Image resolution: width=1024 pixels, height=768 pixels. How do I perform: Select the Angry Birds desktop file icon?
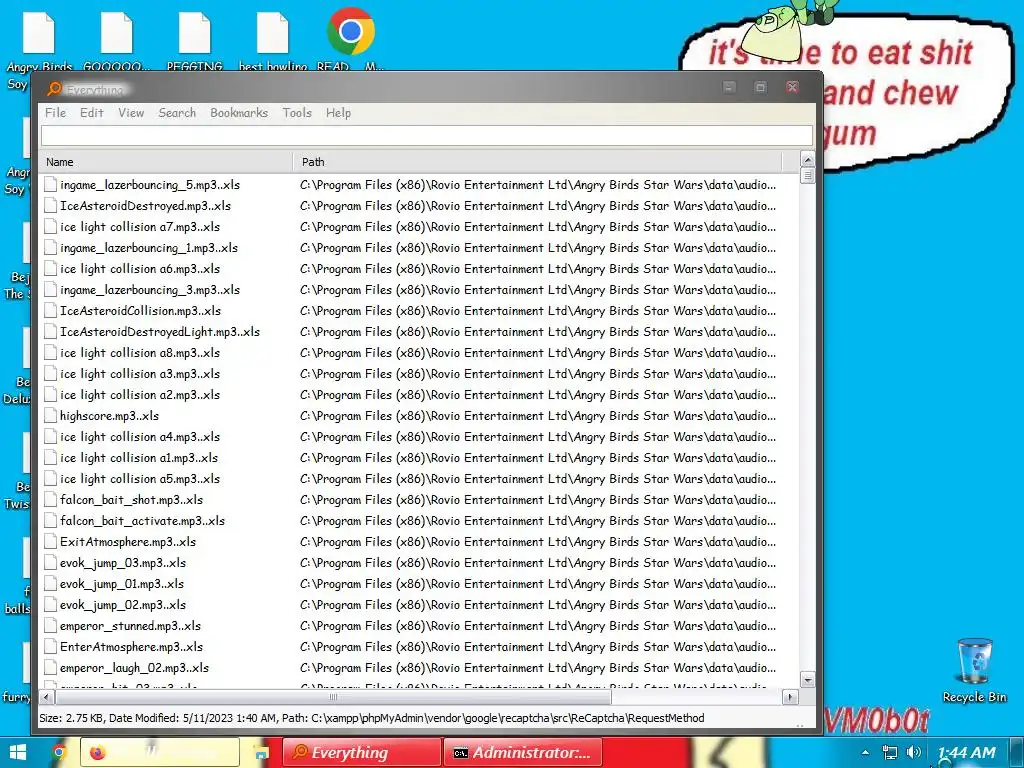pos(39,34)
